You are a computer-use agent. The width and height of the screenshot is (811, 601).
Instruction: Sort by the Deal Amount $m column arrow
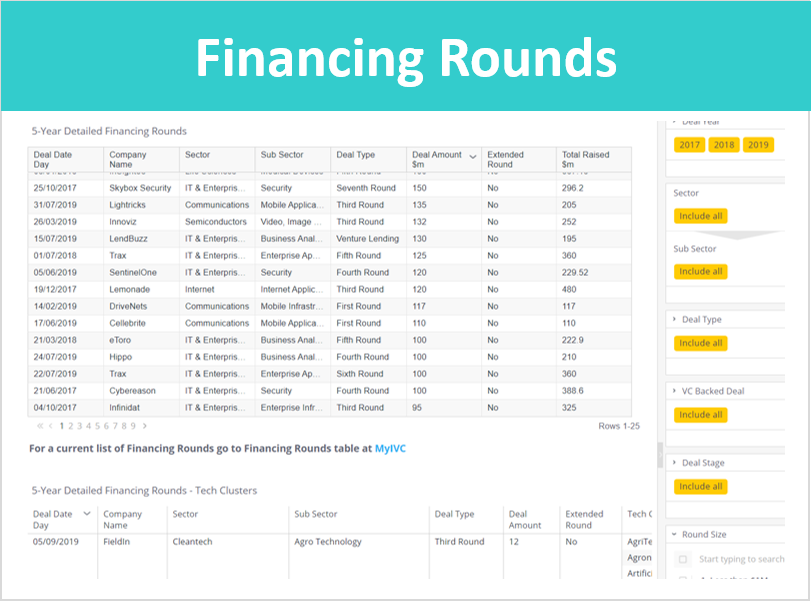[472, 156]
